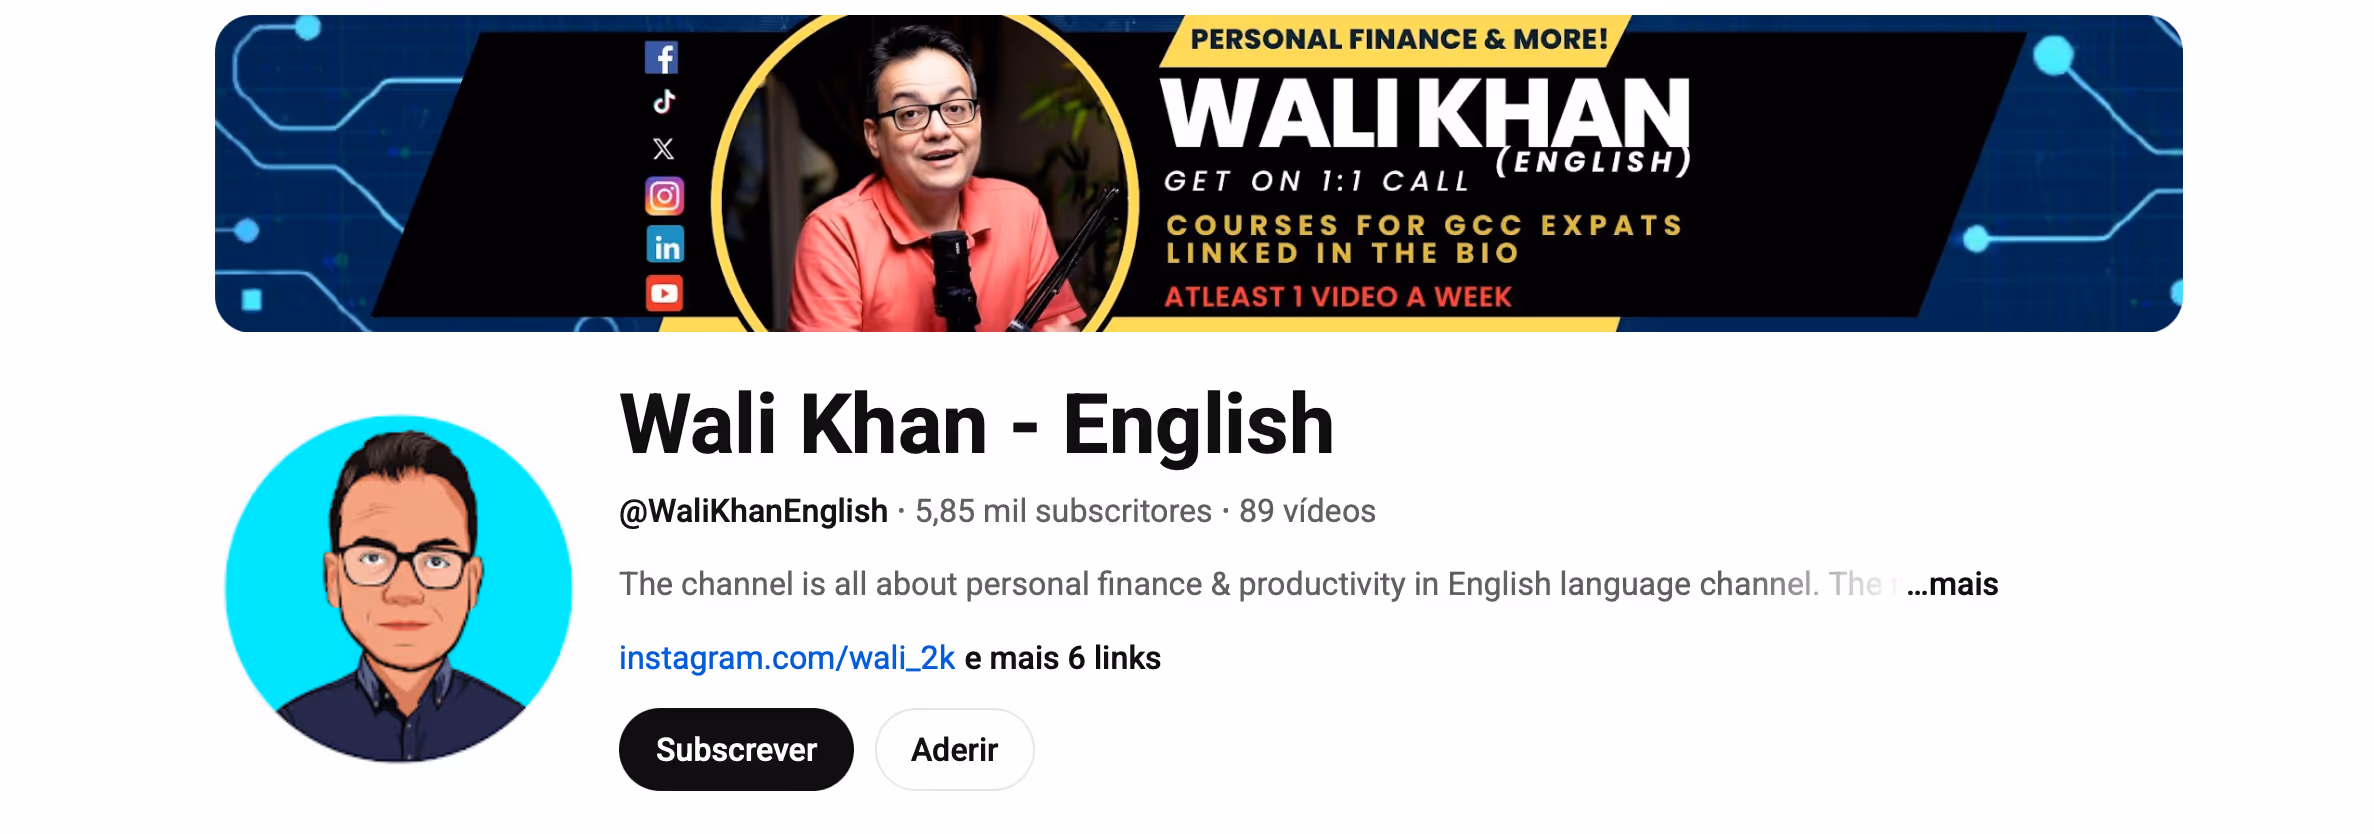This screenshot has width=2374, height=834.
Task: Click the '89 vídeos' count
Action: [x=1307, y=511]
